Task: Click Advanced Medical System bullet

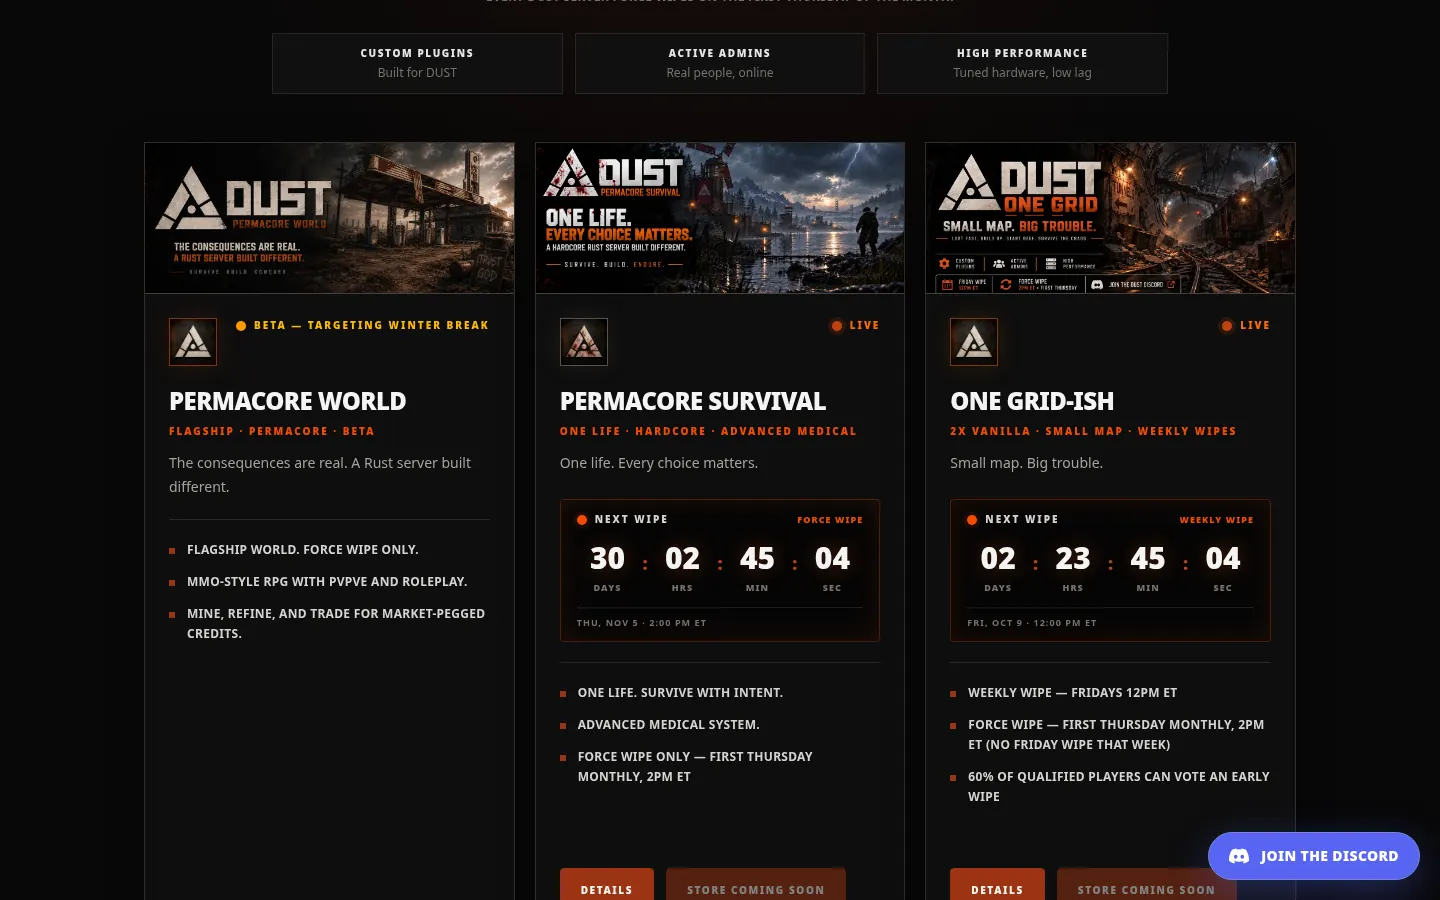Action: (668, 724)
